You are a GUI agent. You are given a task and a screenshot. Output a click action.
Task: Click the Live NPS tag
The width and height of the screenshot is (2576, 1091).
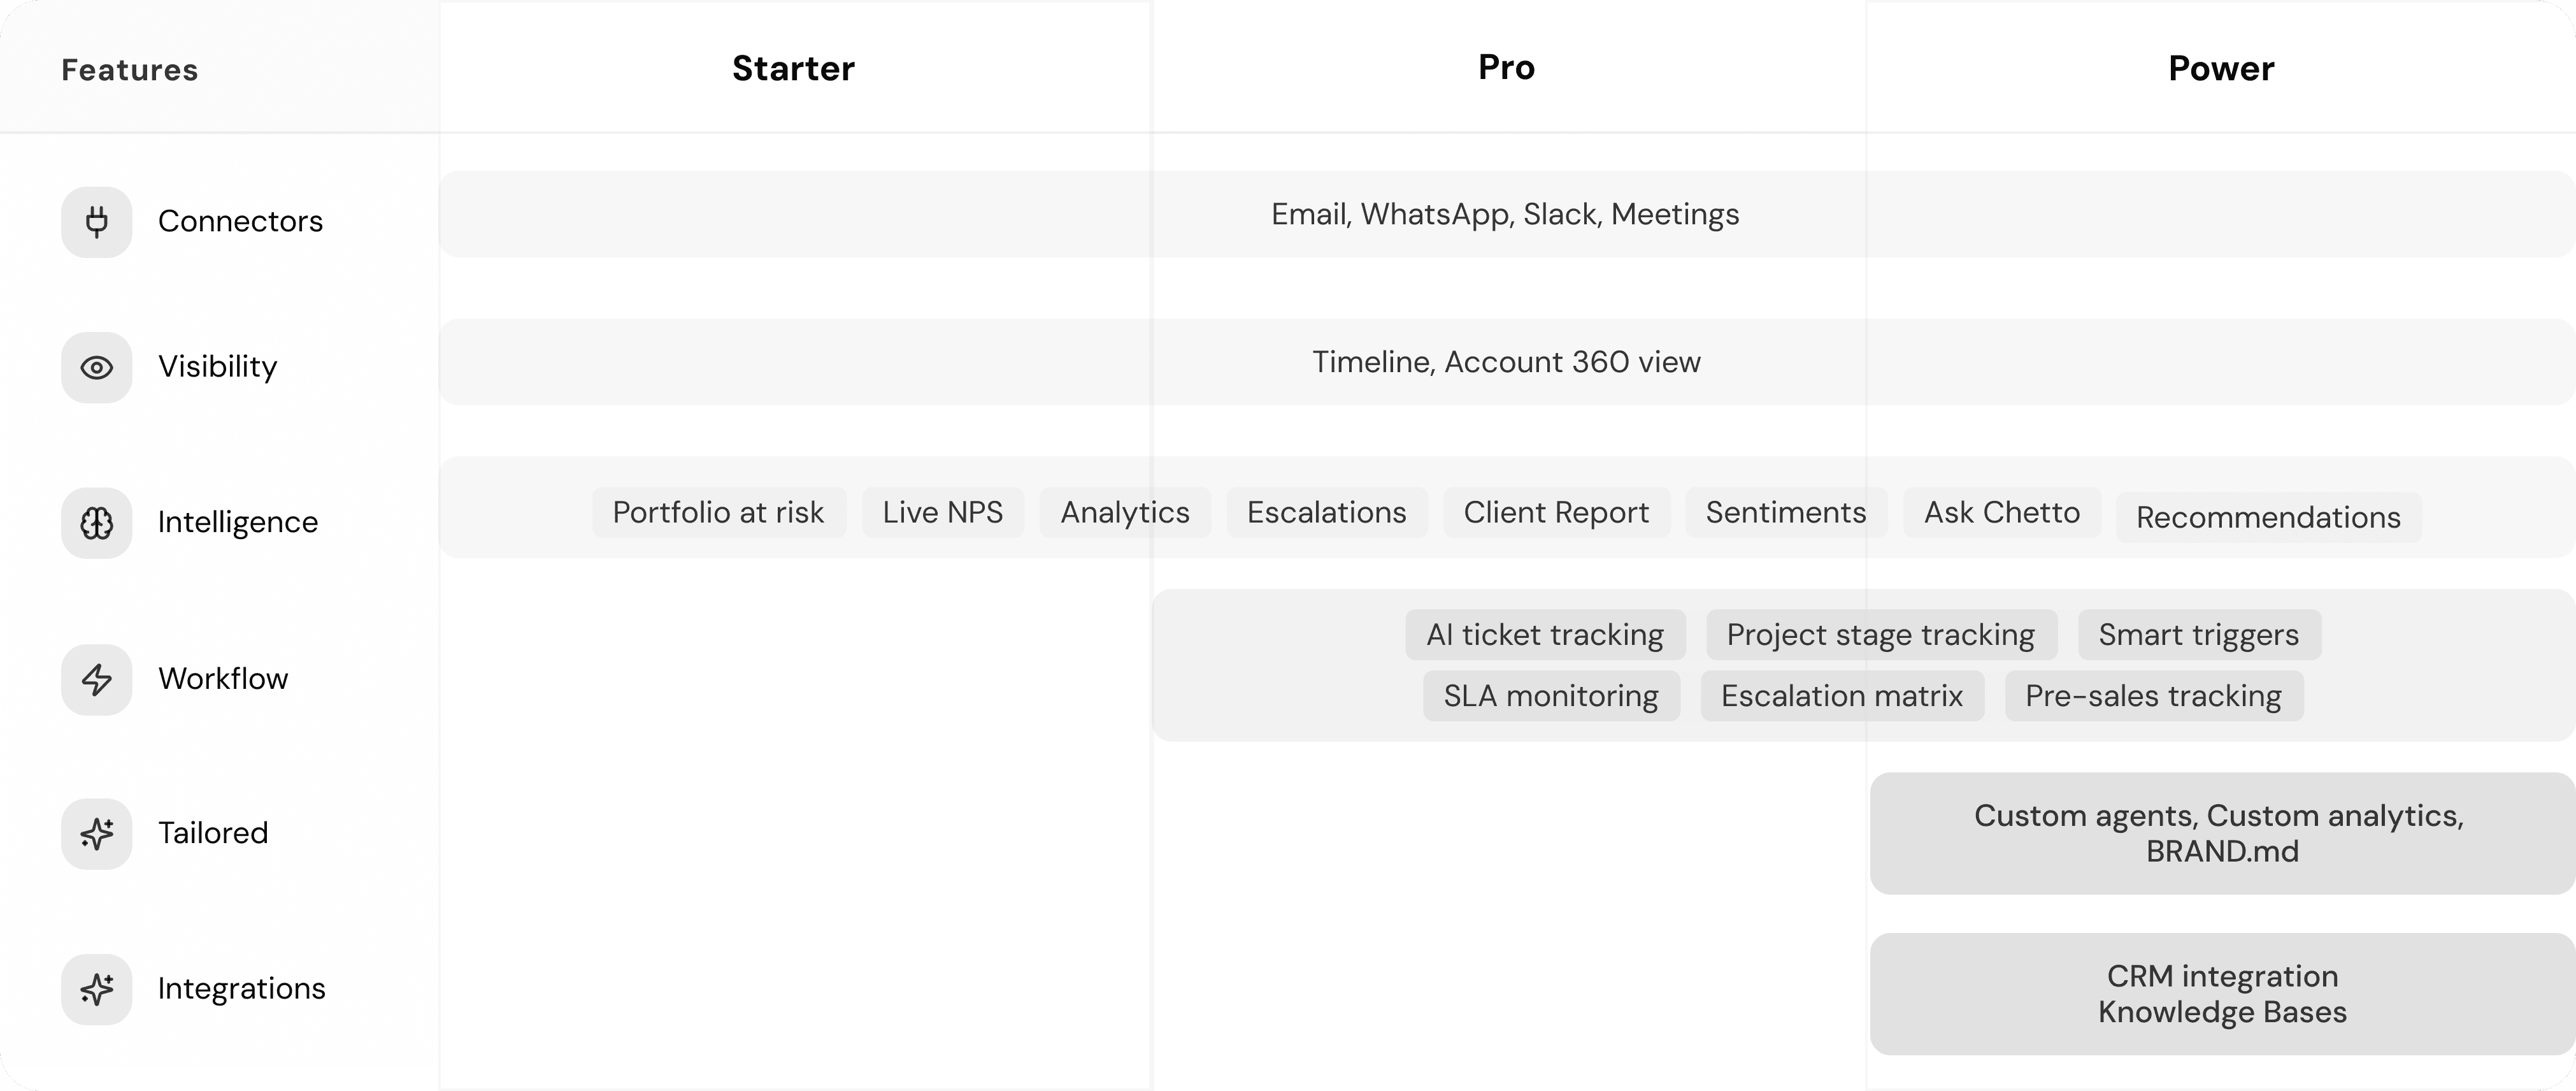coord(942,512)
